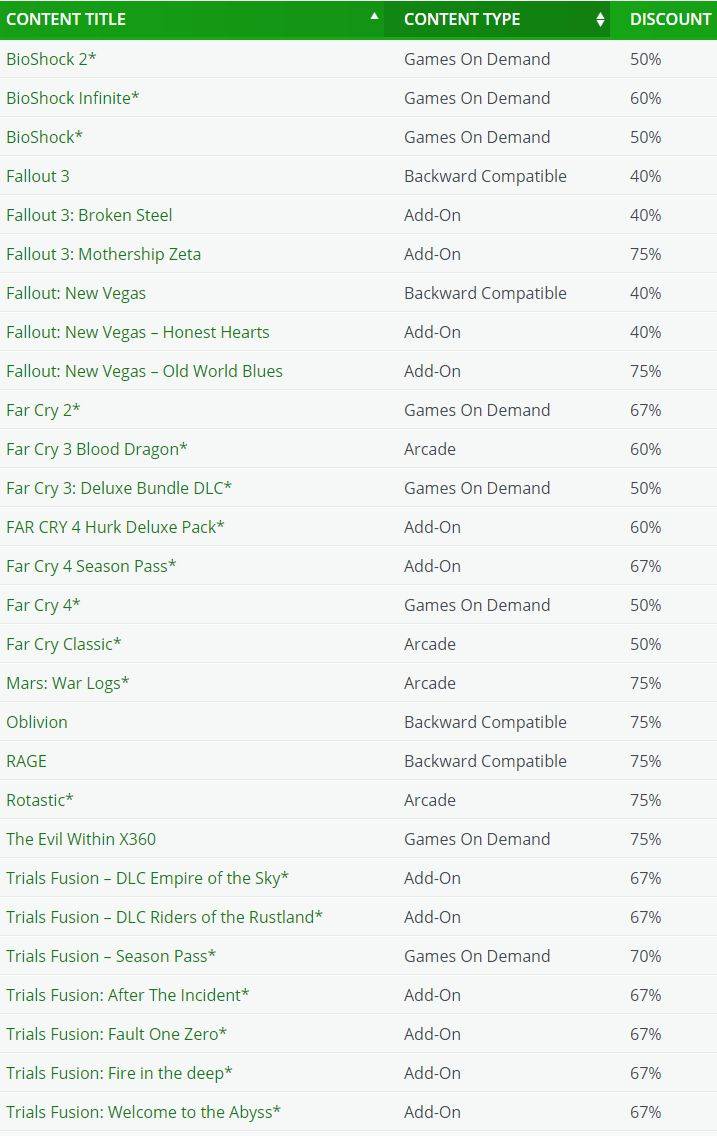This screenshot has height=1136, width=717.
Task: Click the Content Title sort arrow icon
Action: point(374,15)
